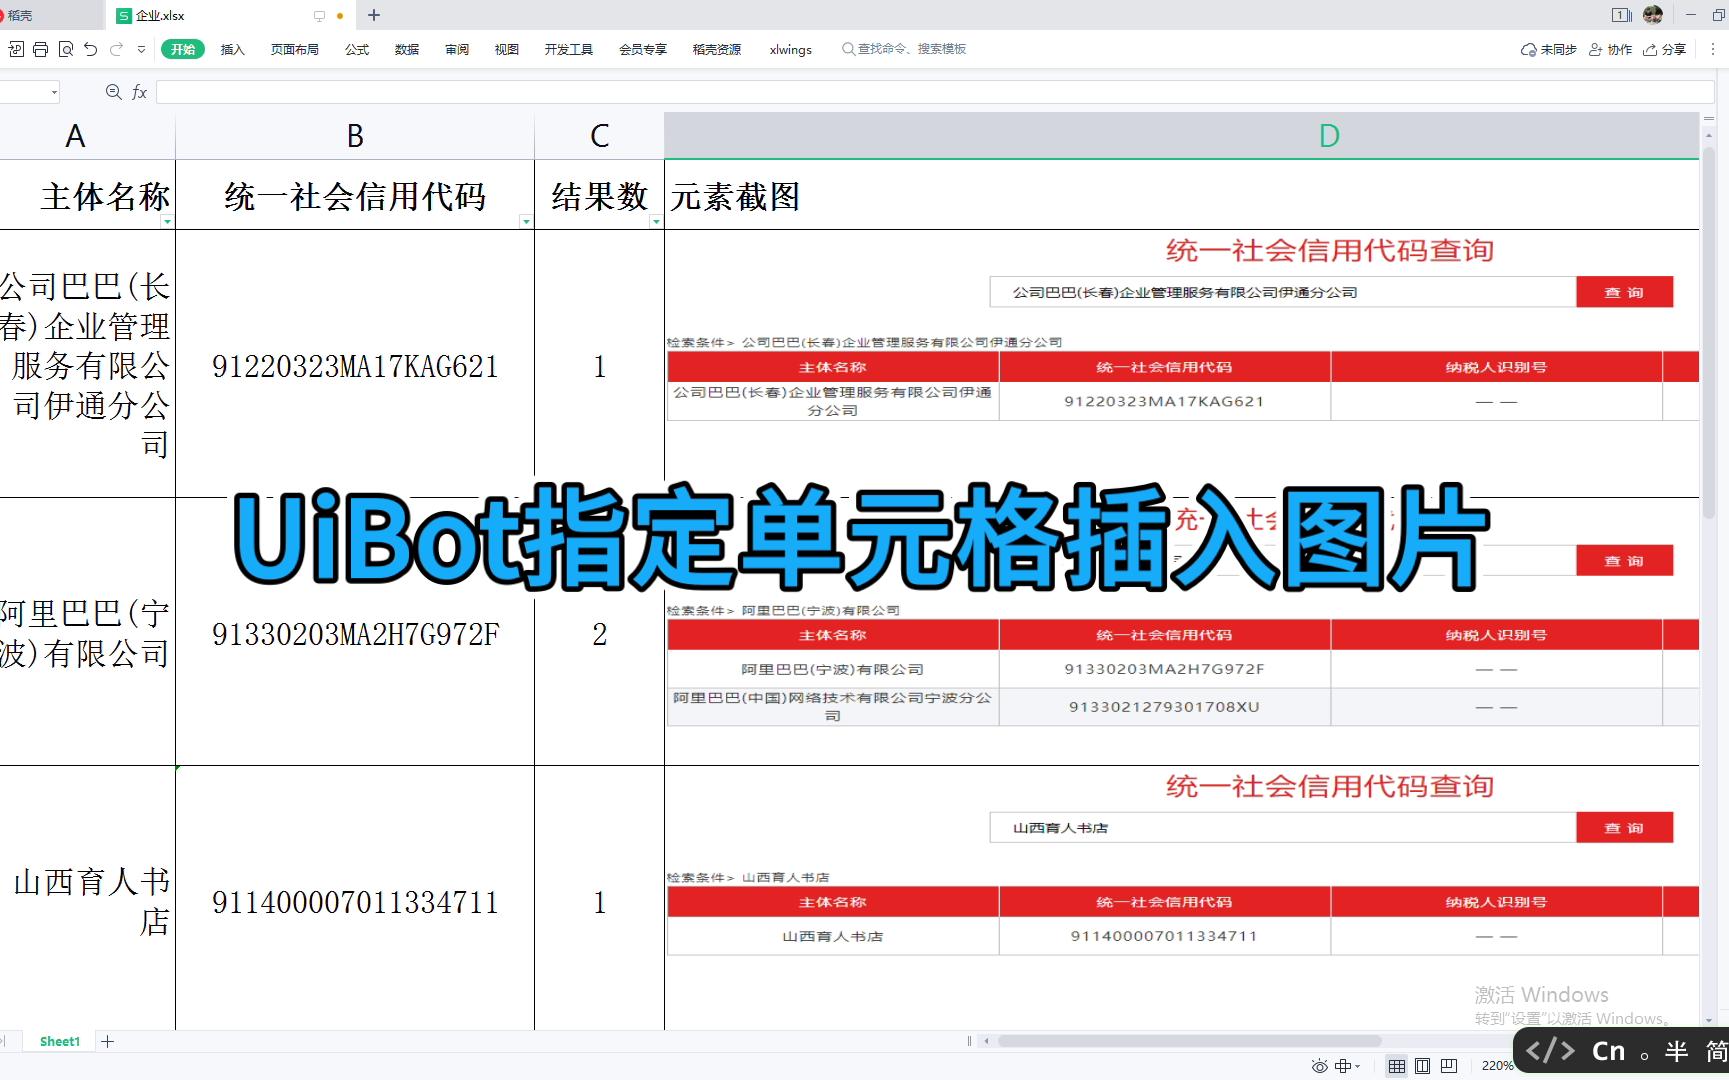Click the zoom magnifier beside formula bar

(x=113, y=92)
